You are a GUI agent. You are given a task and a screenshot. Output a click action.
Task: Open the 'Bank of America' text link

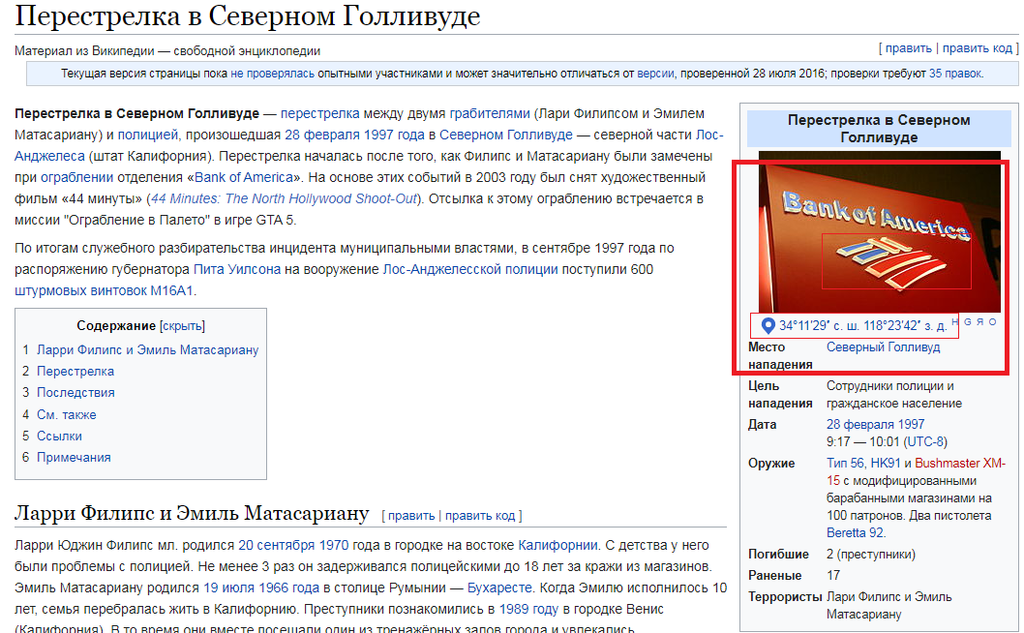[x=244, y=177]
